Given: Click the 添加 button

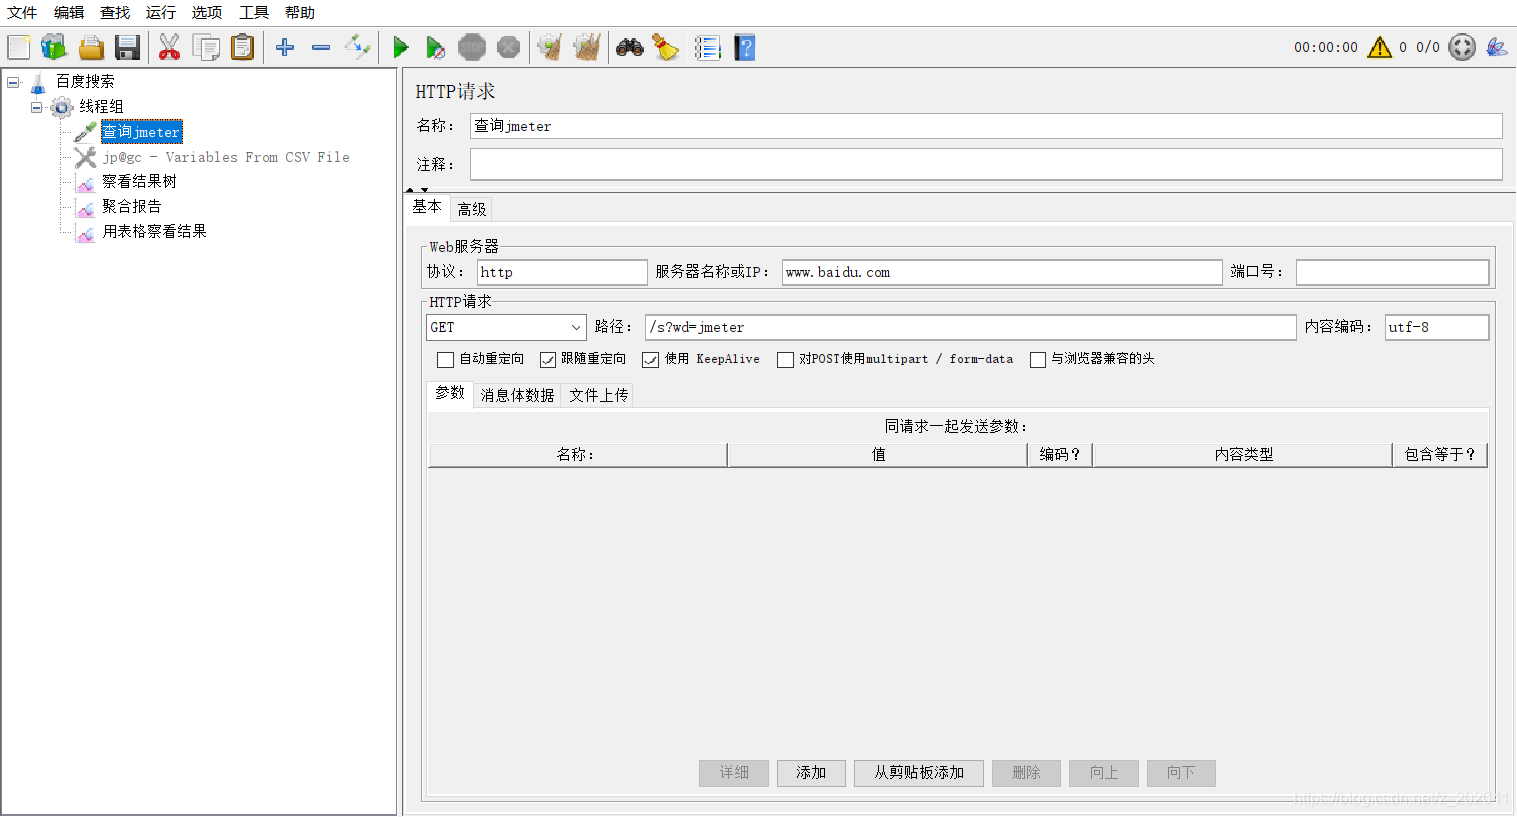Looking at the screenshot, I should tap(811, 773).
